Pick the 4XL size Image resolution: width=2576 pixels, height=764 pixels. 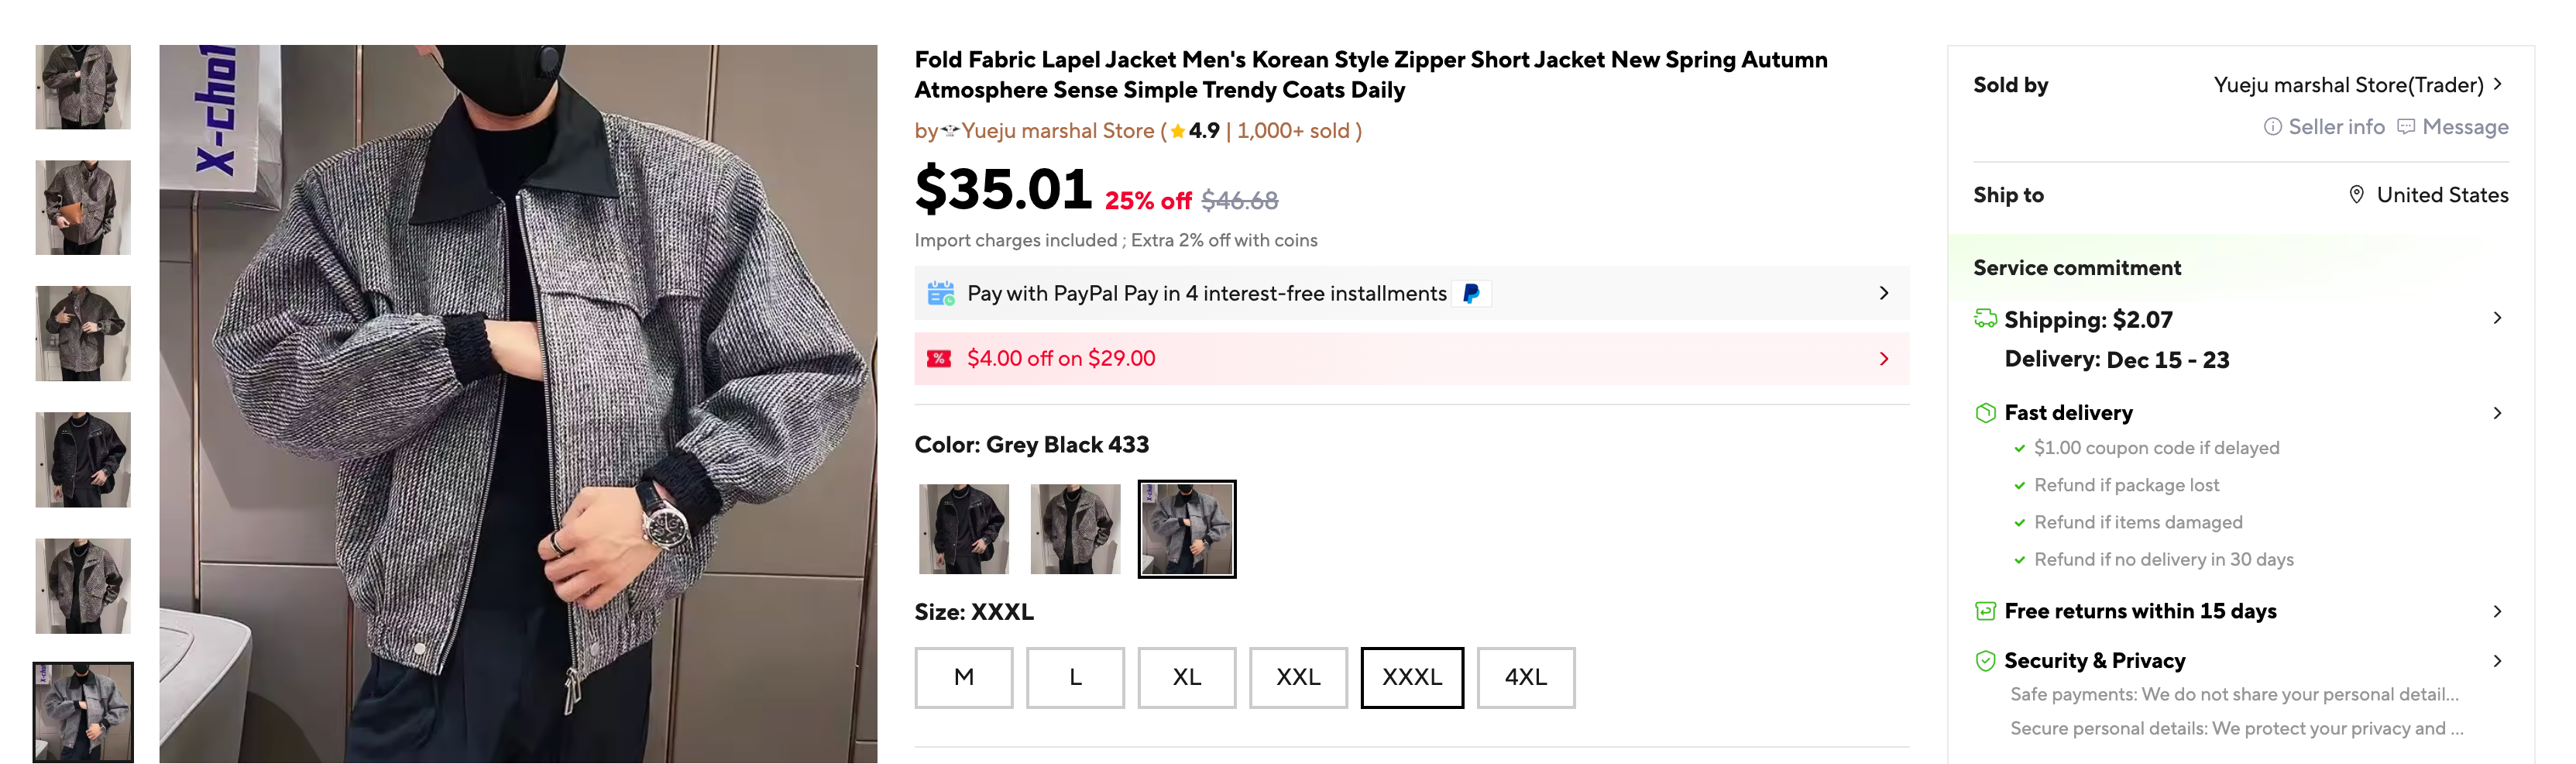click(x=1525, y=677)
